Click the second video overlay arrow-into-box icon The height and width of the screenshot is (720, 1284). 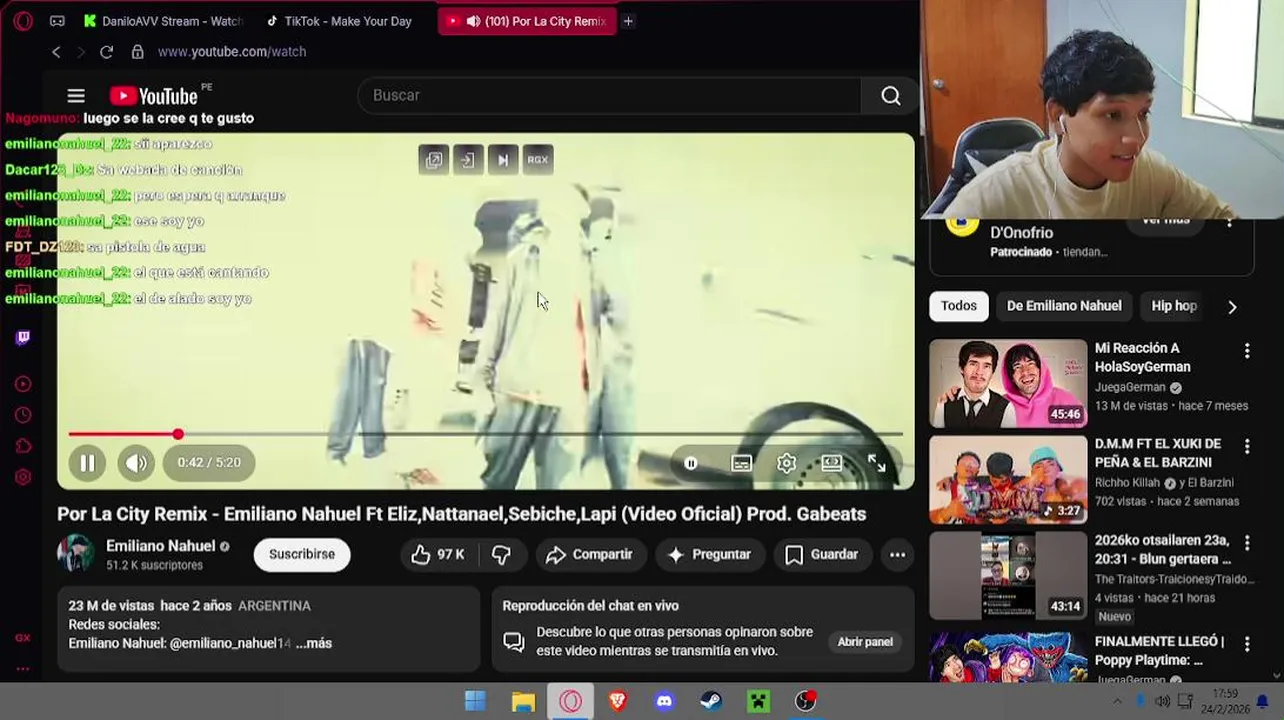[x=467, y=160]
